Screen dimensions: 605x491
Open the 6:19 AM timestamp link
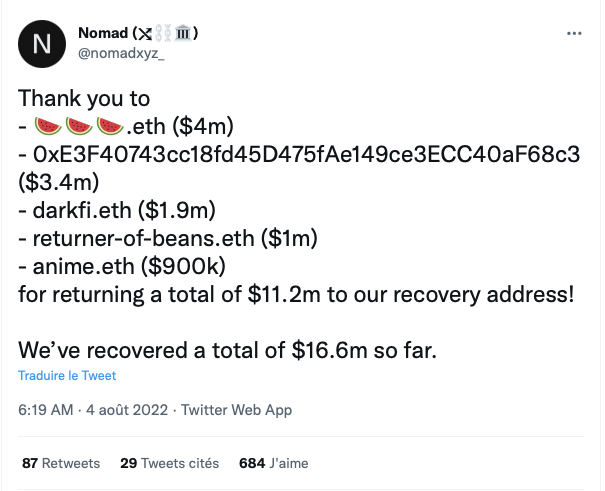46,410
